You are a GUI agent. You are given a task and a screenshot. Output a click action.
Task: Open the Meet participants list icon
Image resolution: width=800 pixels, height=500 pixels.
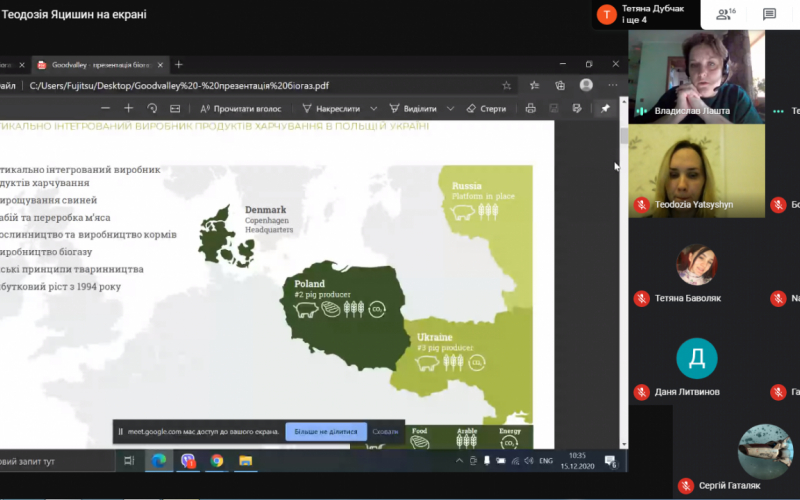tap(726, 14)
